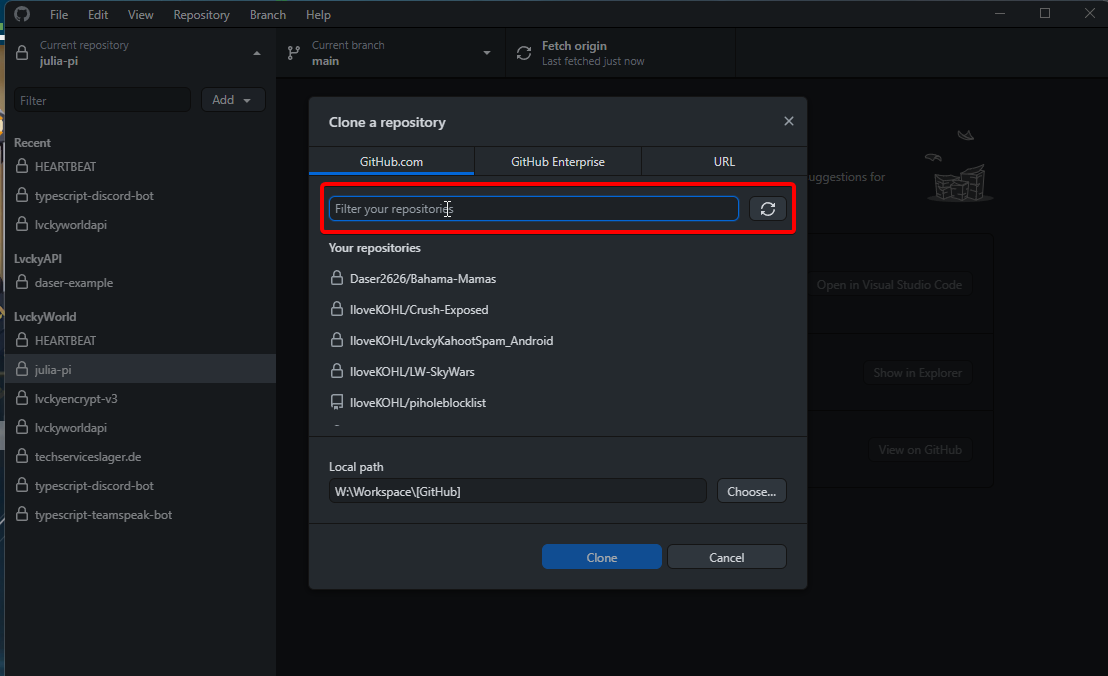1108x676 pixels.
Task: Open the Current branch main dropdown
Action: click(x=487, y=53)
